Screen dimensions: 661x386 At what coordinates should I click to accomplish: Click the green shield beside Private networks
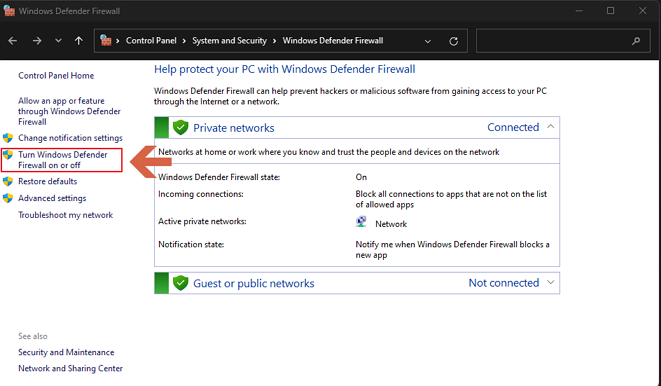(180, 127)
